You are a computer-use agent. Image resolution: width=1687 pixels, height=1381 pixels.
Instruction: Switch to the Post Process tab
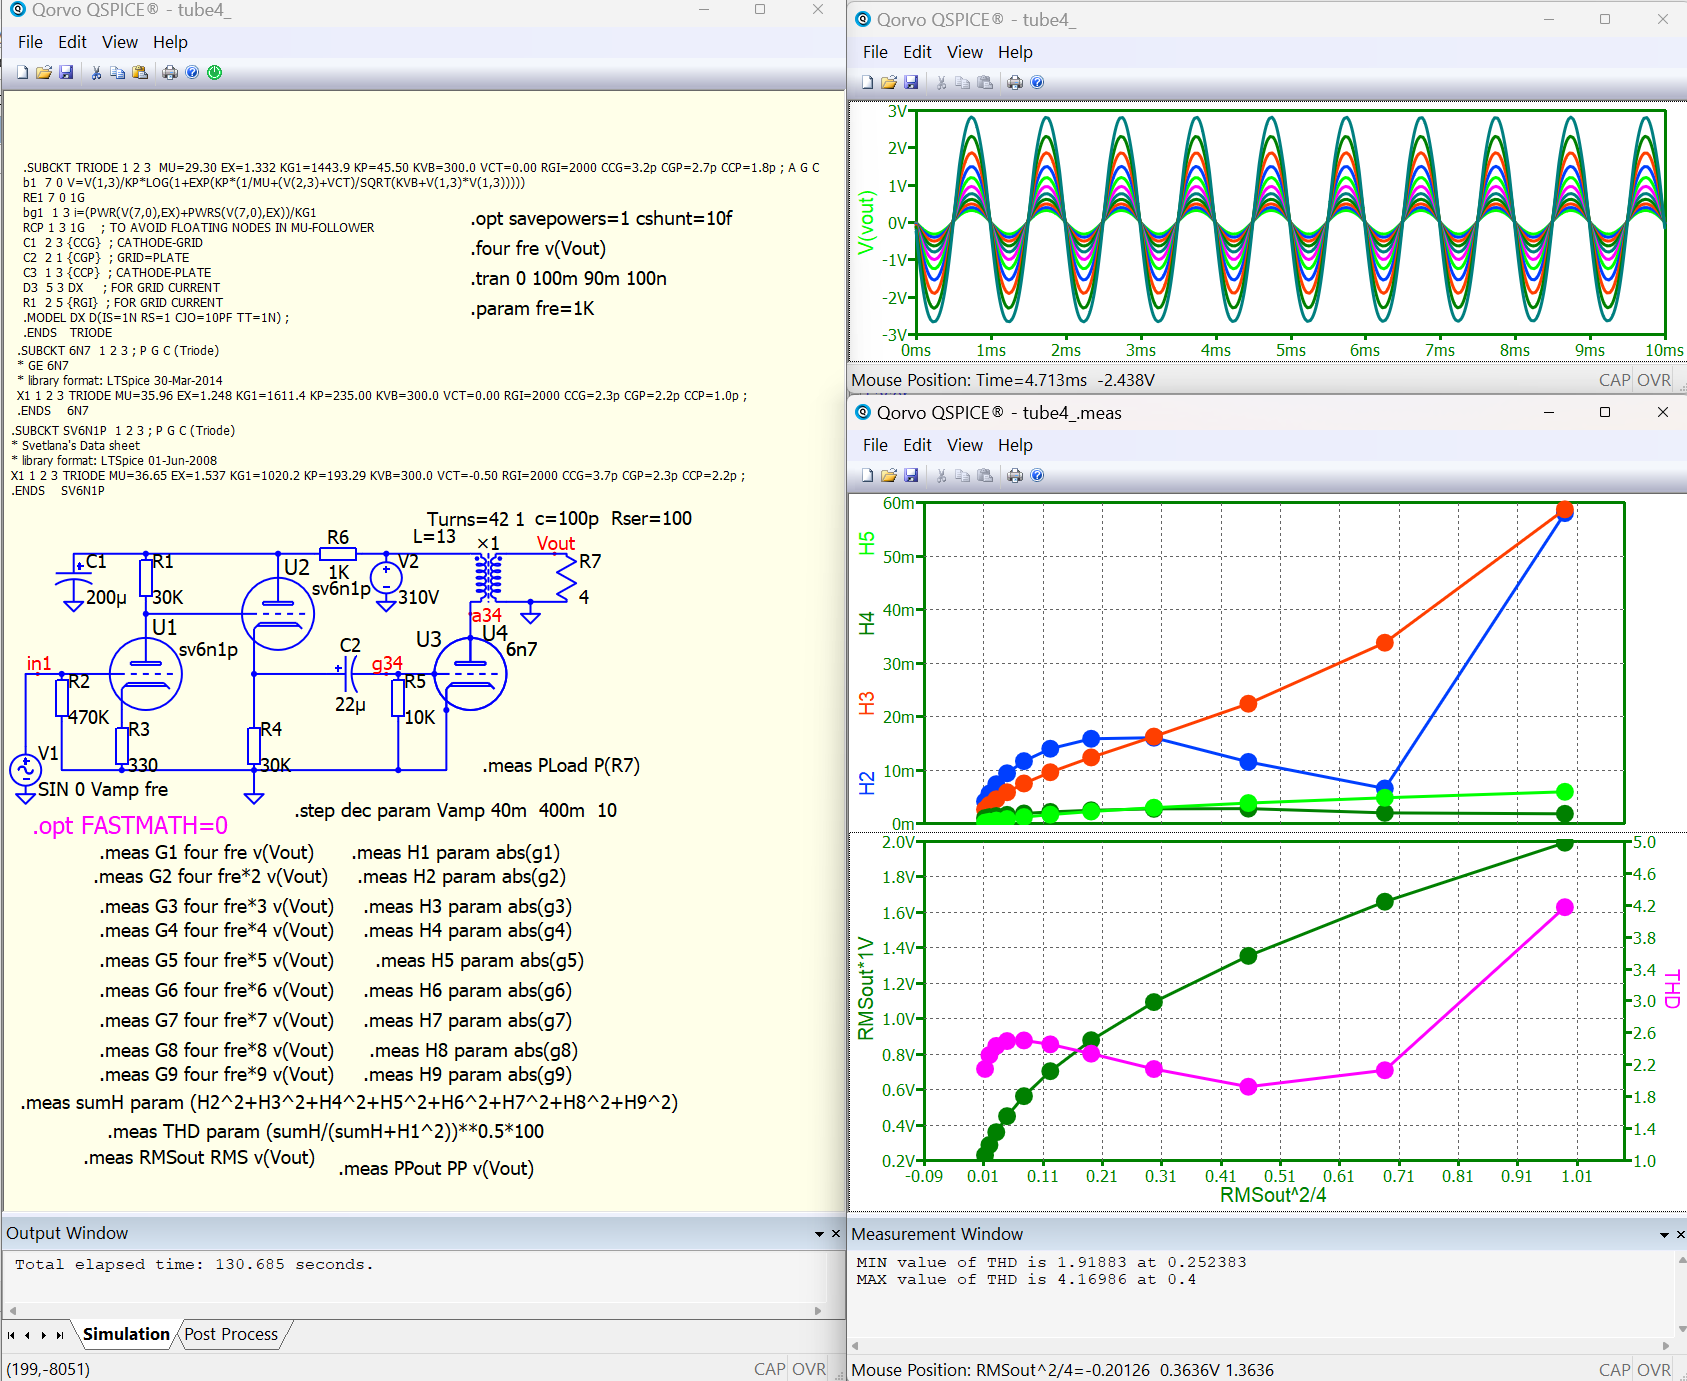[x=231, y=1334]
